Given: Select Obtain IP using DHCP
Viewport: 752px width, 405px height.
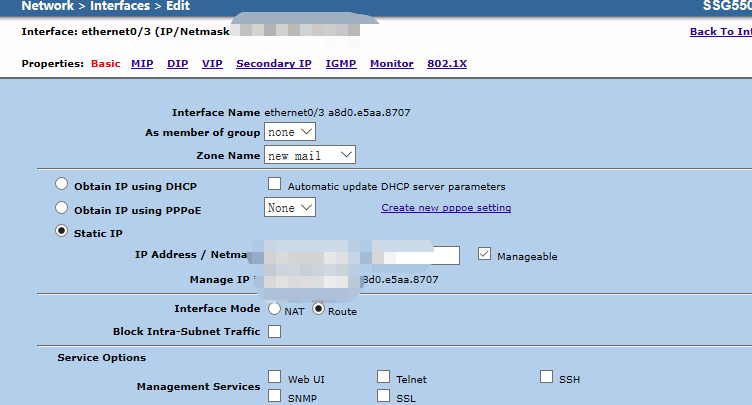Looking at the screenshot, I should click(x=62, y=185).
